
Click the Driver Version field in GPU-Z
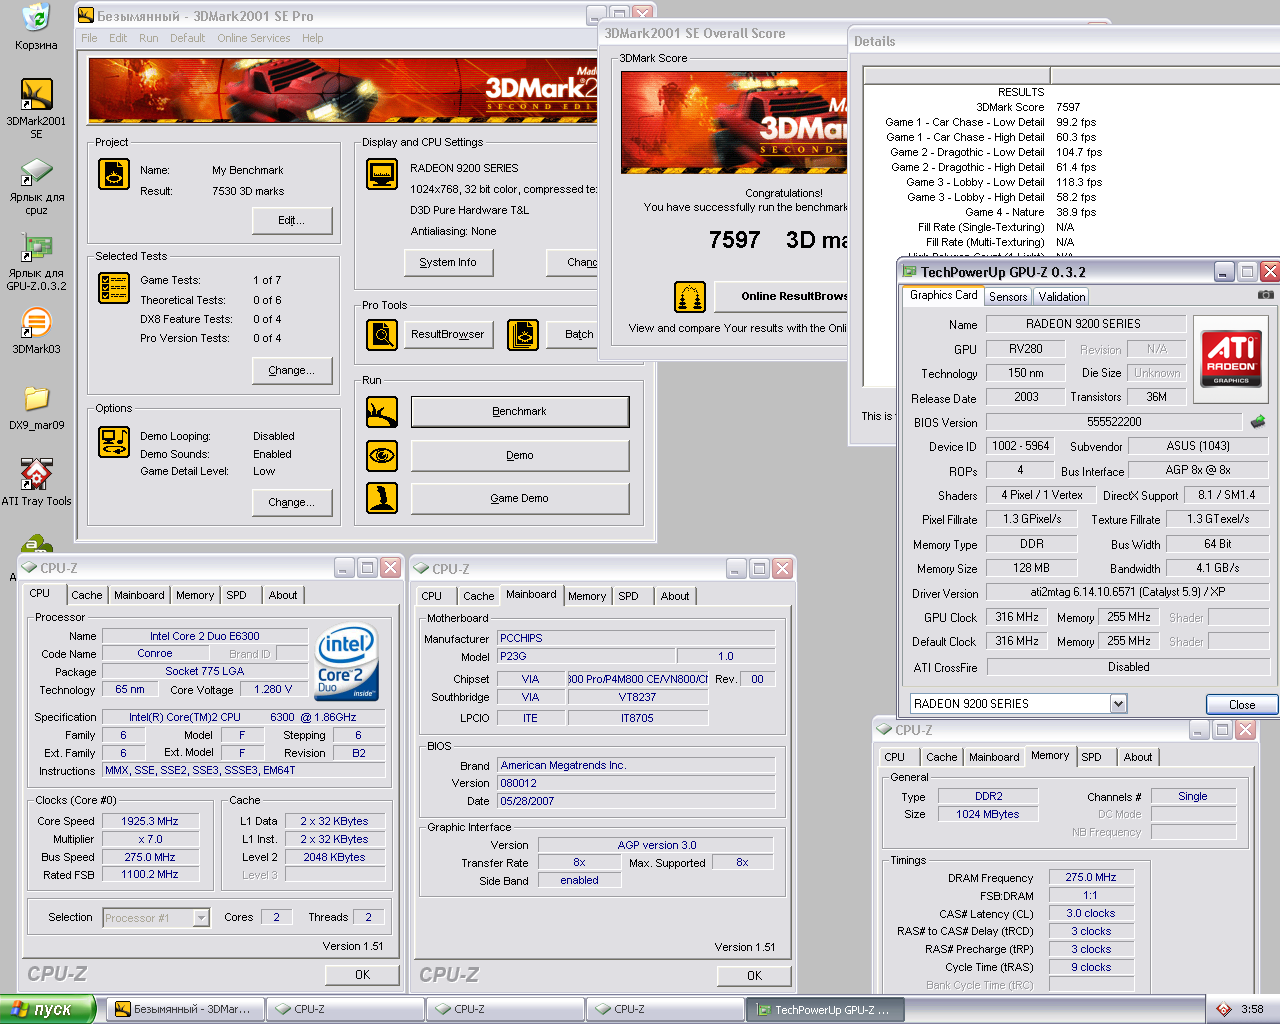pyautogui.click(x=1128, y=592)
